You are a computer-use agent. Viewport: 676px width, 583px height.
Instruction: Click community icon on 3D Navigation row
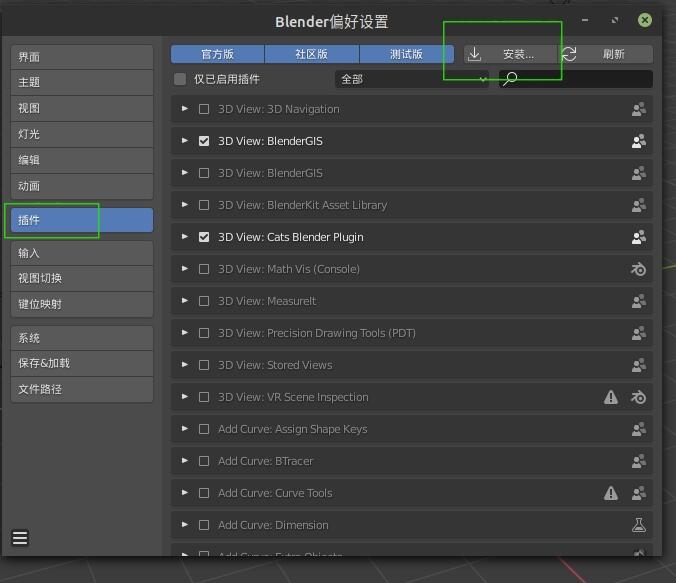(x=638, y=109)
